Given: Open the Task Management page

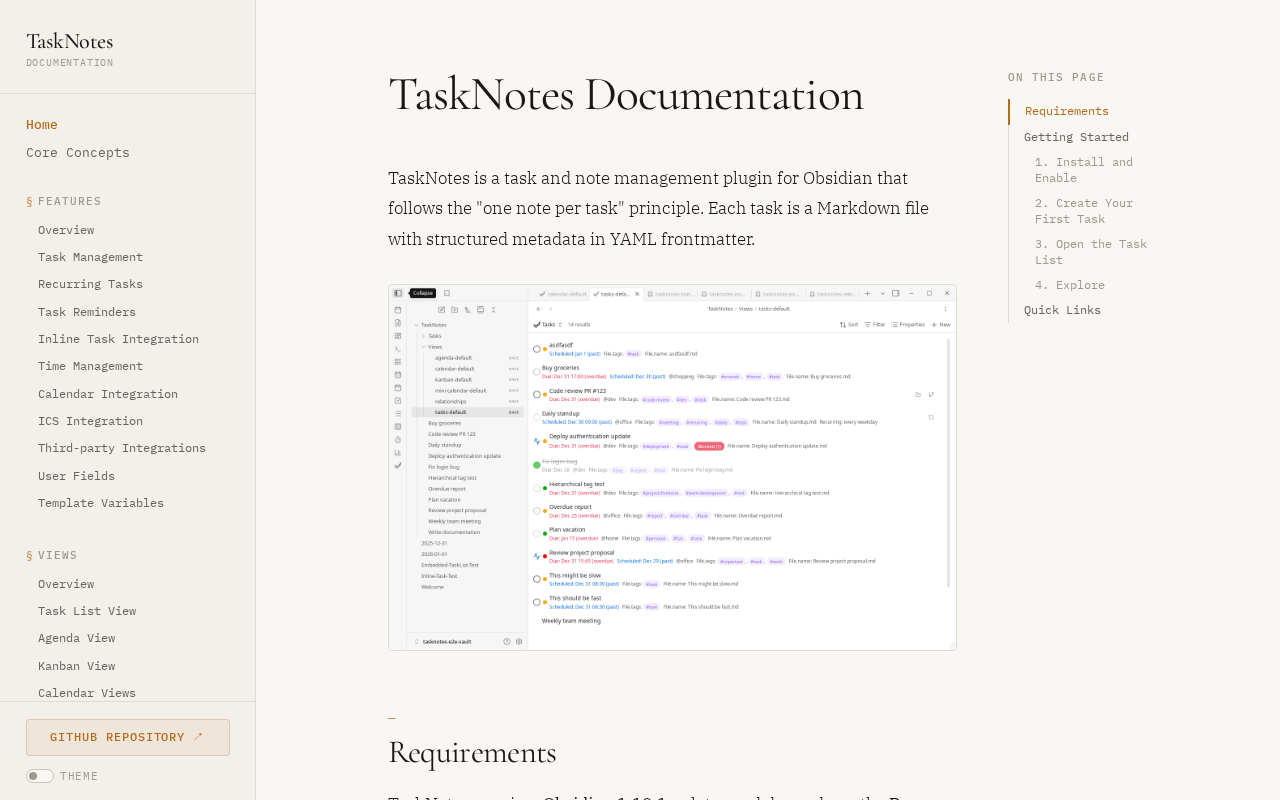Looking at the screenshot, I should click(x=90, y=257).
